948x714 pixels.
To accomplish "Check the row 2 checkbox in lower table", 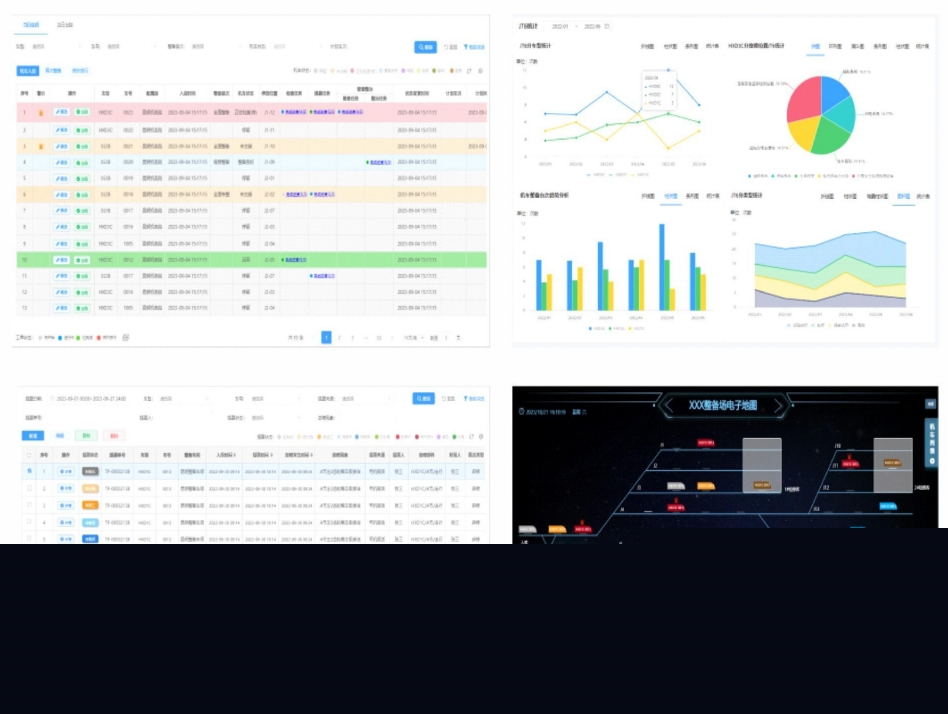I will [x=28, y=488].
